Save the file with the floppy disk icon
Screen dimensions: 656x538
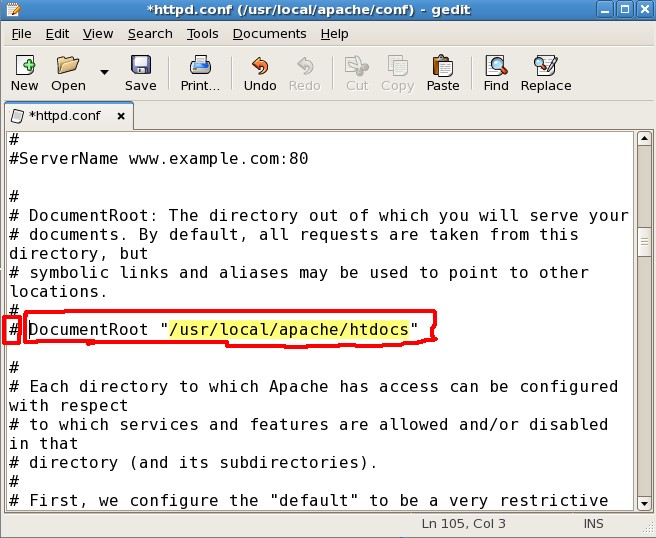tap(141, 65)
